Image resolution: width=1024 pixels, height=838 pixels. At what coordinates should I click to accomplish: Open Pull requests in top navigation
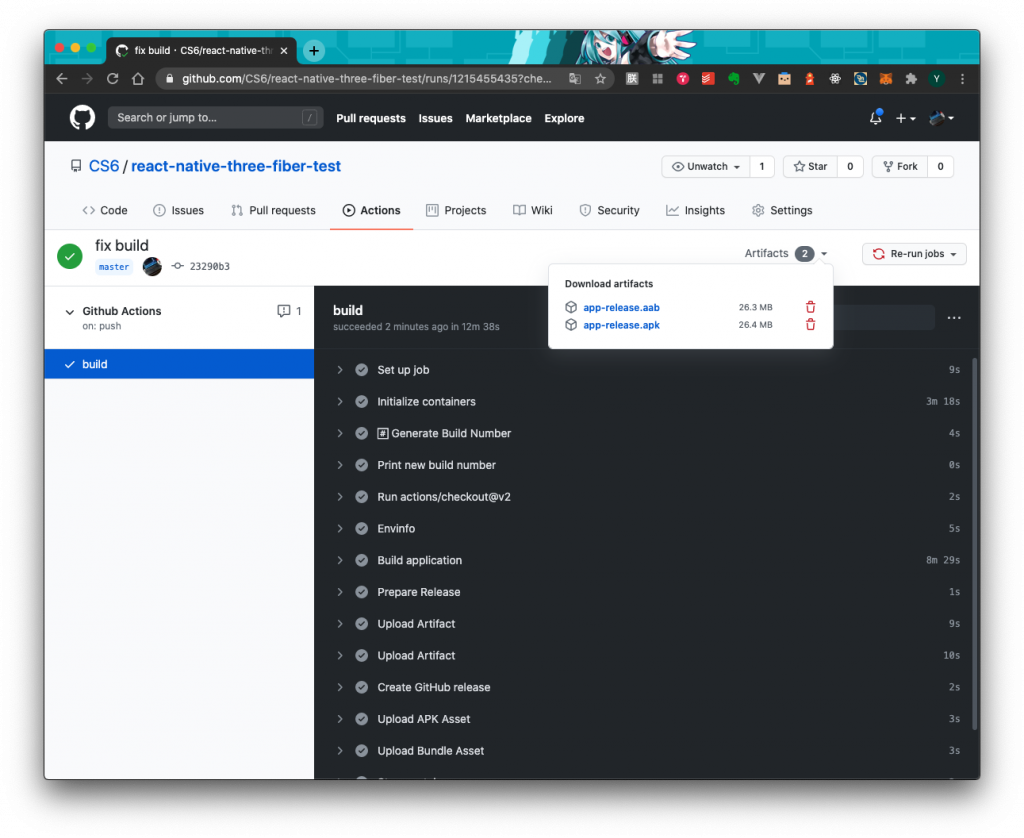(371, 118)
